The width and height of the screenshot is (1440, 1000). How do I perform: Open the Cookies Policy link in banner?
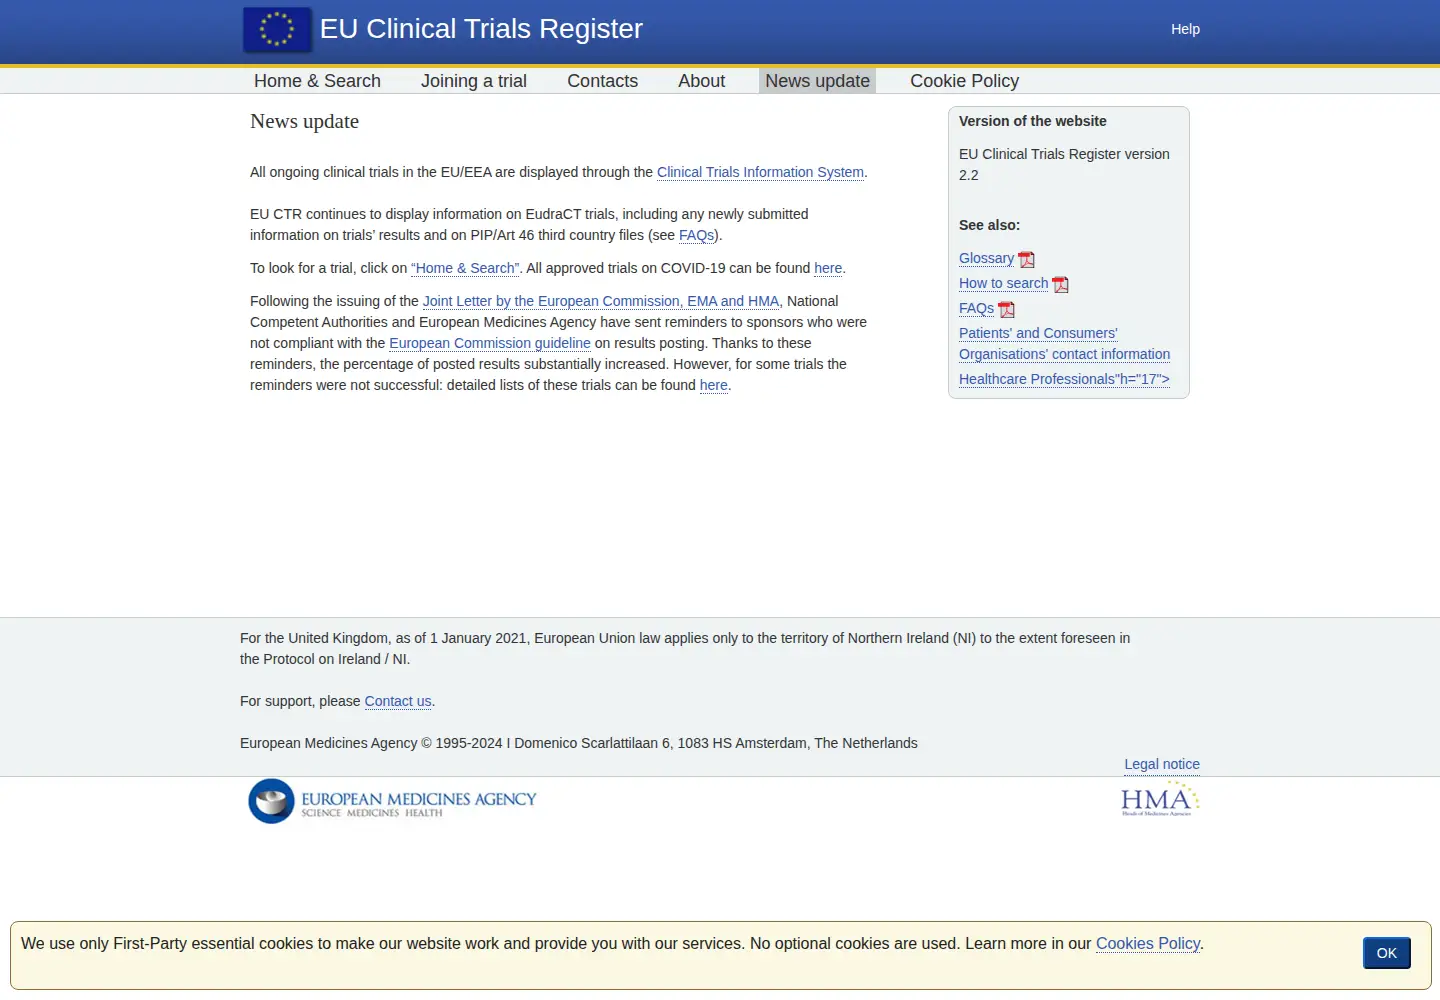[x=1148, y=944]
